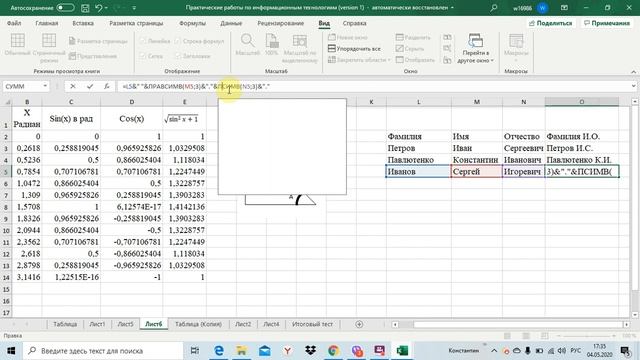Open Quick Access Toolbar customize dropdown

(134, 8)
